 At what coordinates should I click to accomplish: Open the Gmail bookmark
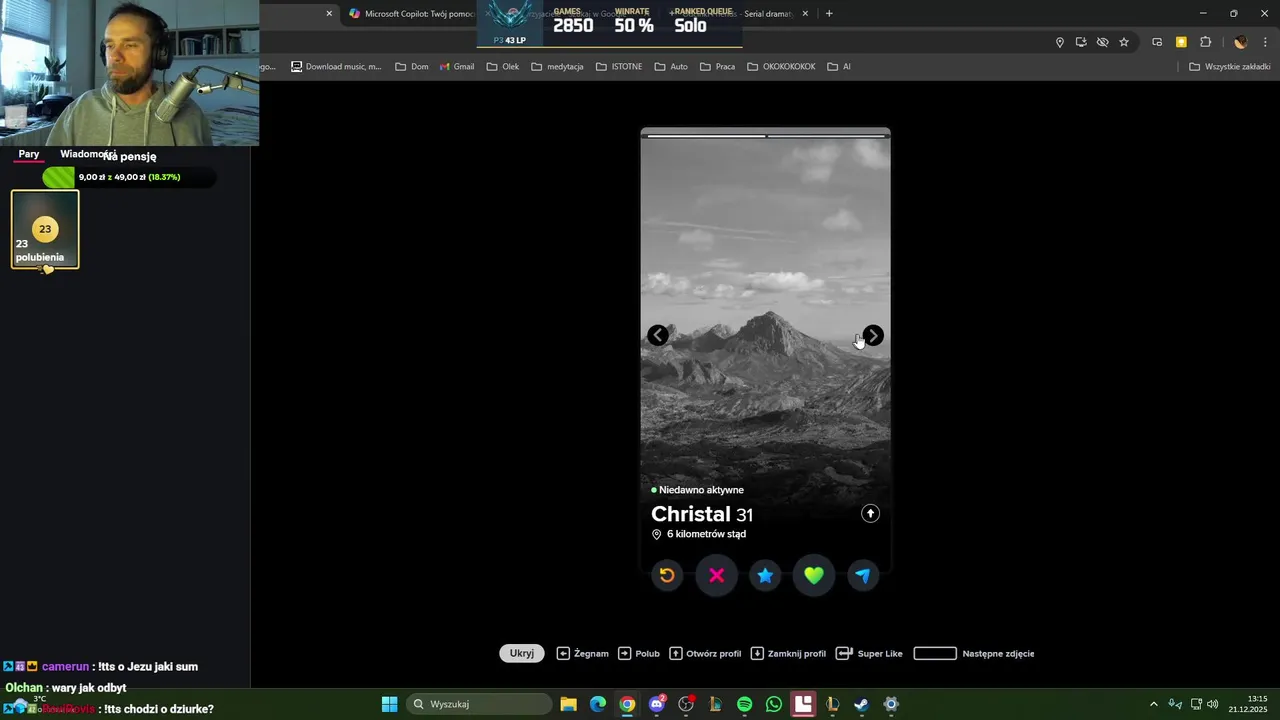click(x=457, y=67)
